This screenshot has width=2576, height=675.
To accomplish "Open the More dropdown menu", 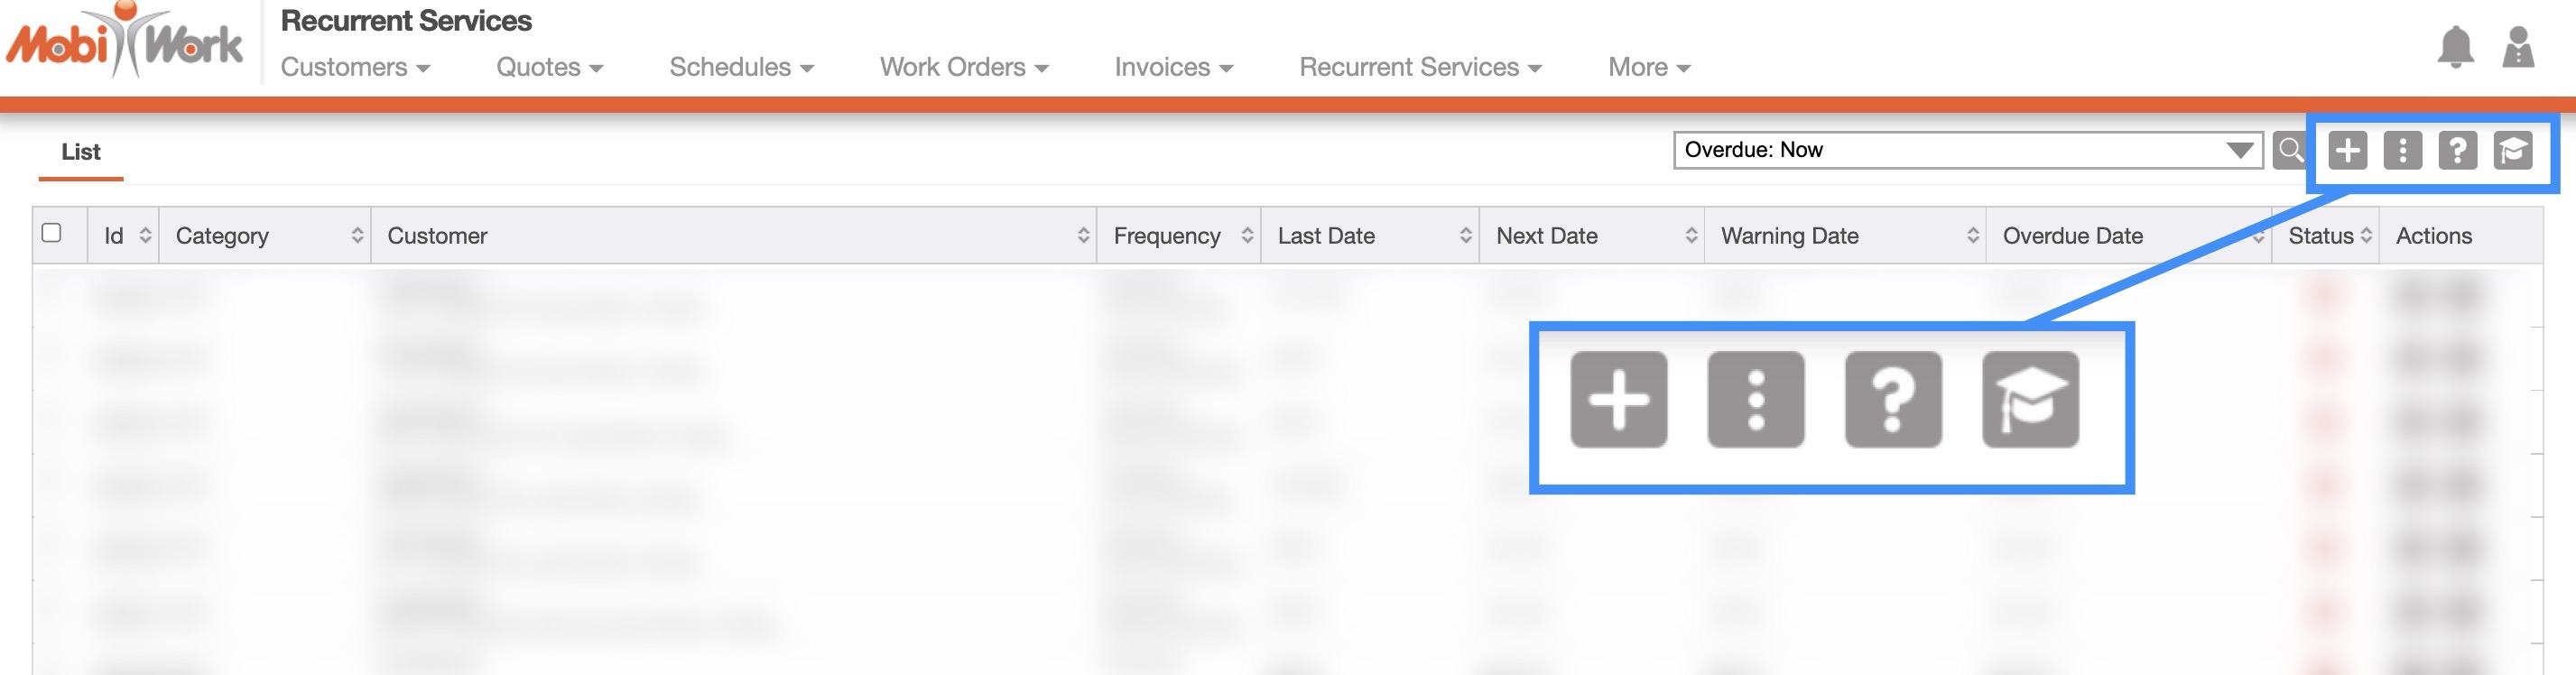I will pos(1648,67).
